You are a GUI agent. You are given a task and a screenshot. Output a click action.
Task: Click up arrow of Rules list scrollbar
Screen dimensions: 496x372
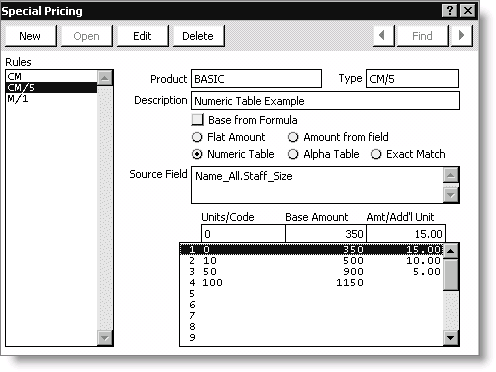click(x=105, y=78)
